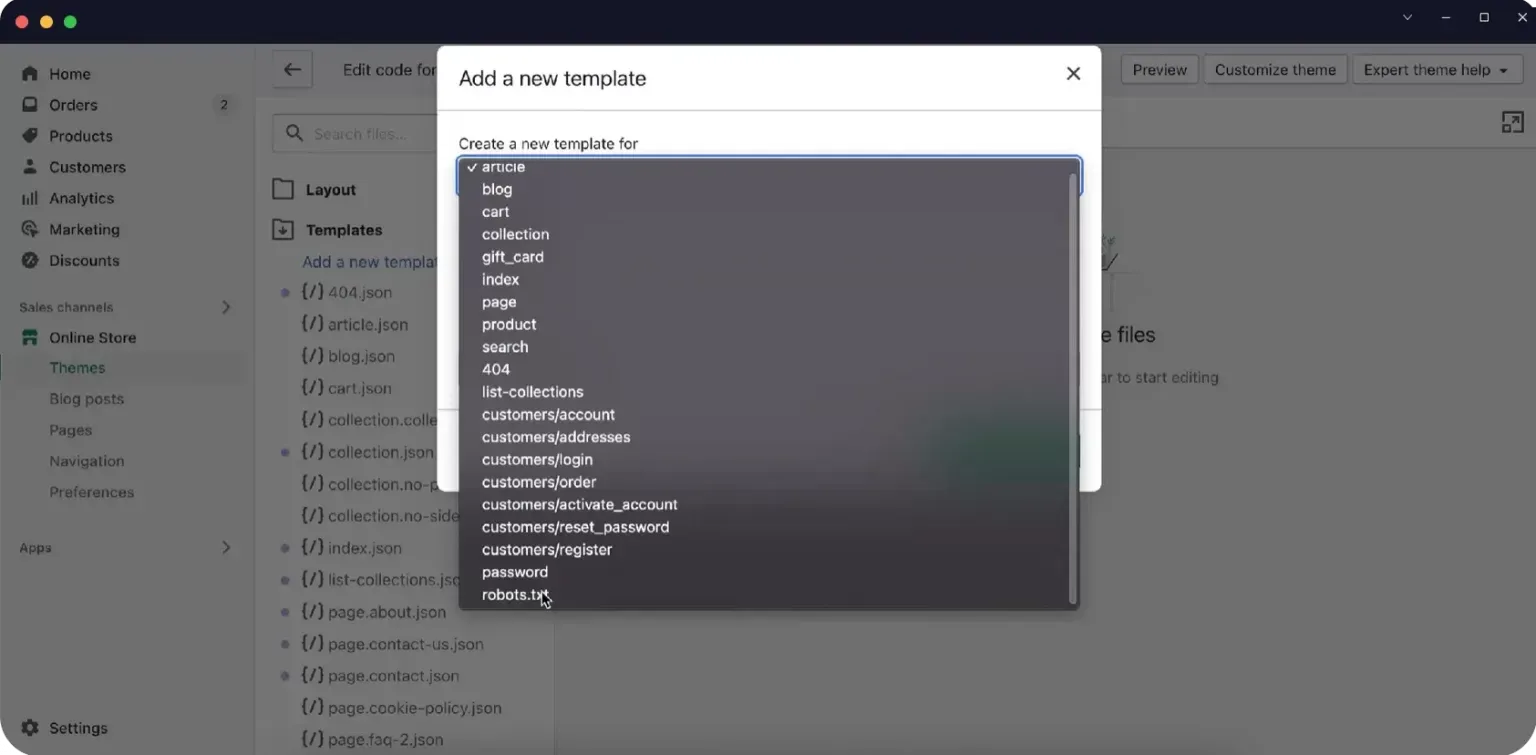Click the file icon beside page.about.json
The width and height of the screenshot is (1536, 755).
312,612
